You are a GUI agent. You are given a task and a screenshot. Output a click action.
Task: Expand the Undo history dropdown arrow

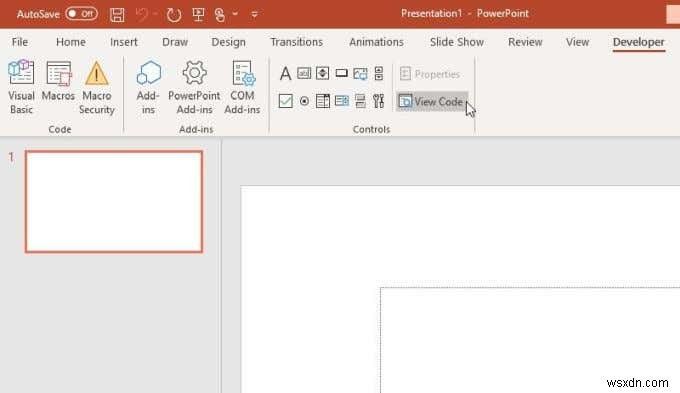tap(155, 14)
